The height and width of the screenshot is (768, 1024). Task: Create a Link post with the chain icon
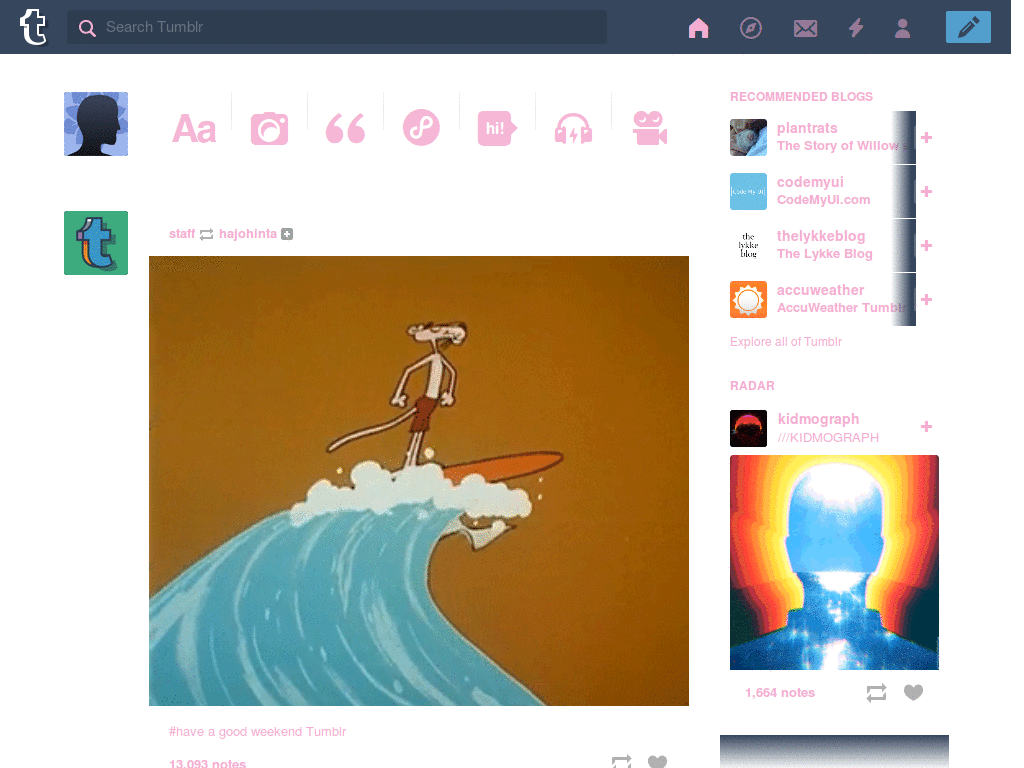click(x=421, y=127)
